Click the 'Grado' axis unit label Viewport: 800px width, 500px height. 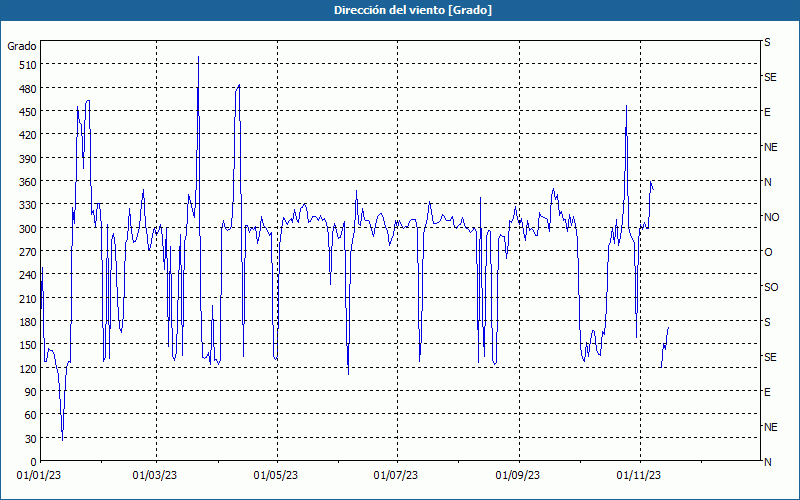(x=22, y=46)
